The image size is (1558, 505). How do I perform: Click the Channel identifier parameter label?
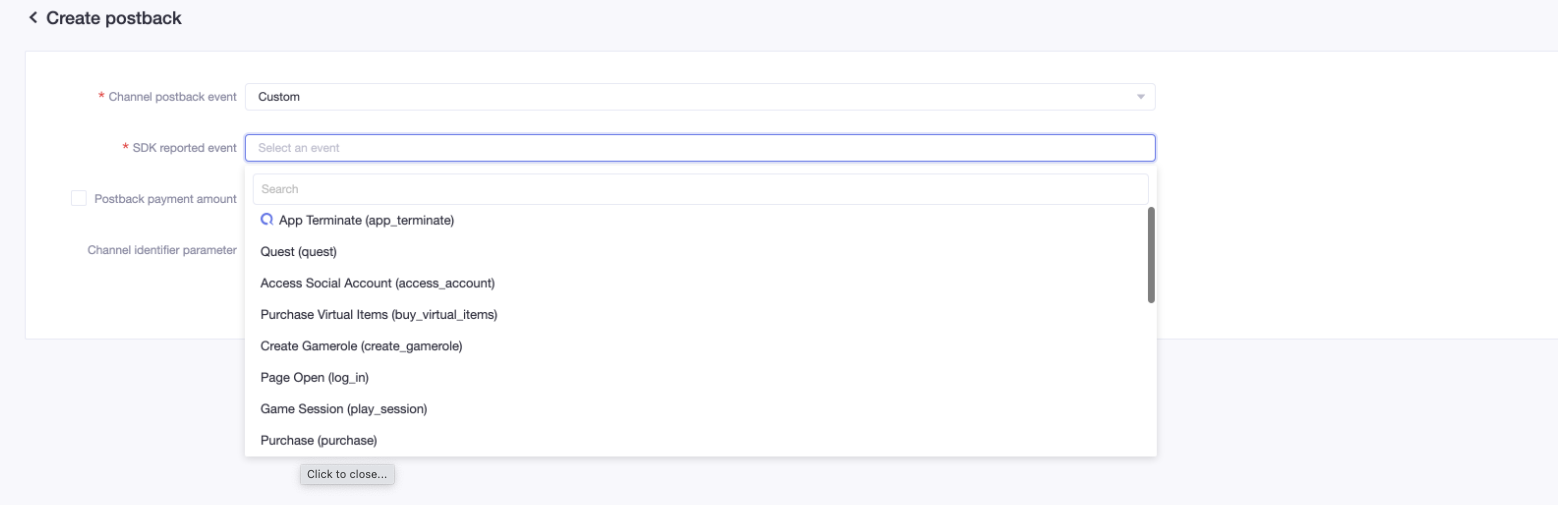pos(162,250)
